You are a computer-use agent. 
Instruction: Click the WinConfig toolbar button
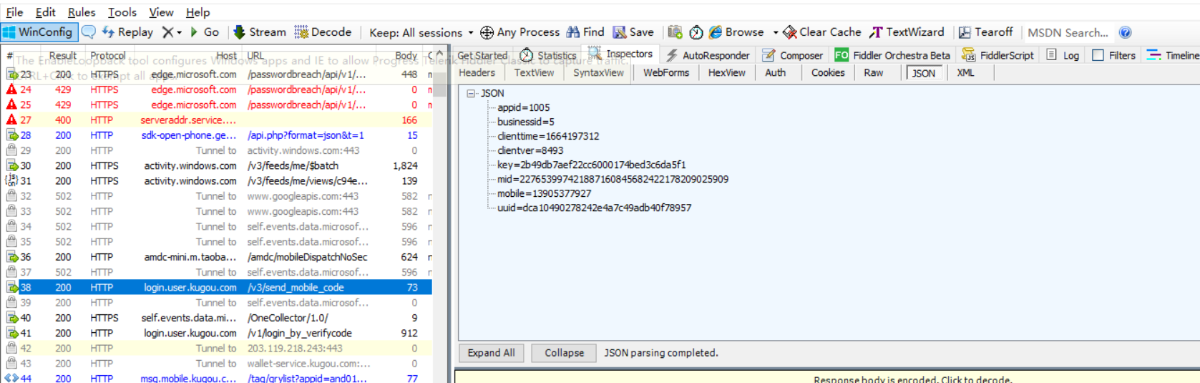(x=38, y=32)
